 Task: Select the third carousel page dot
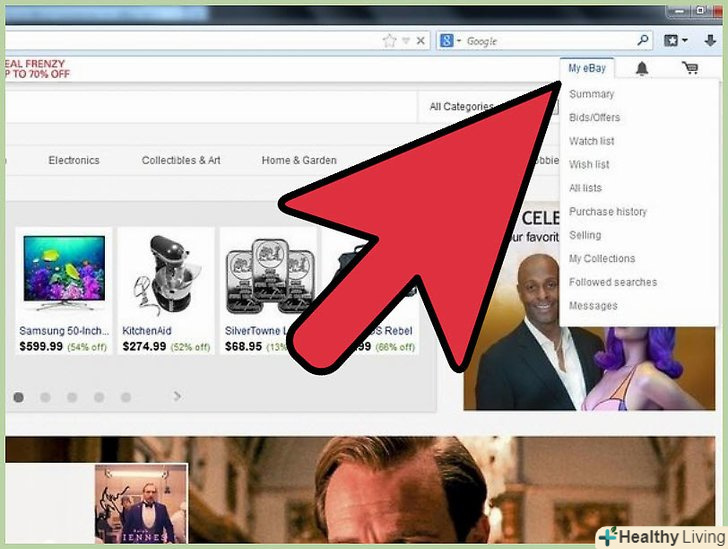(72, 398)
